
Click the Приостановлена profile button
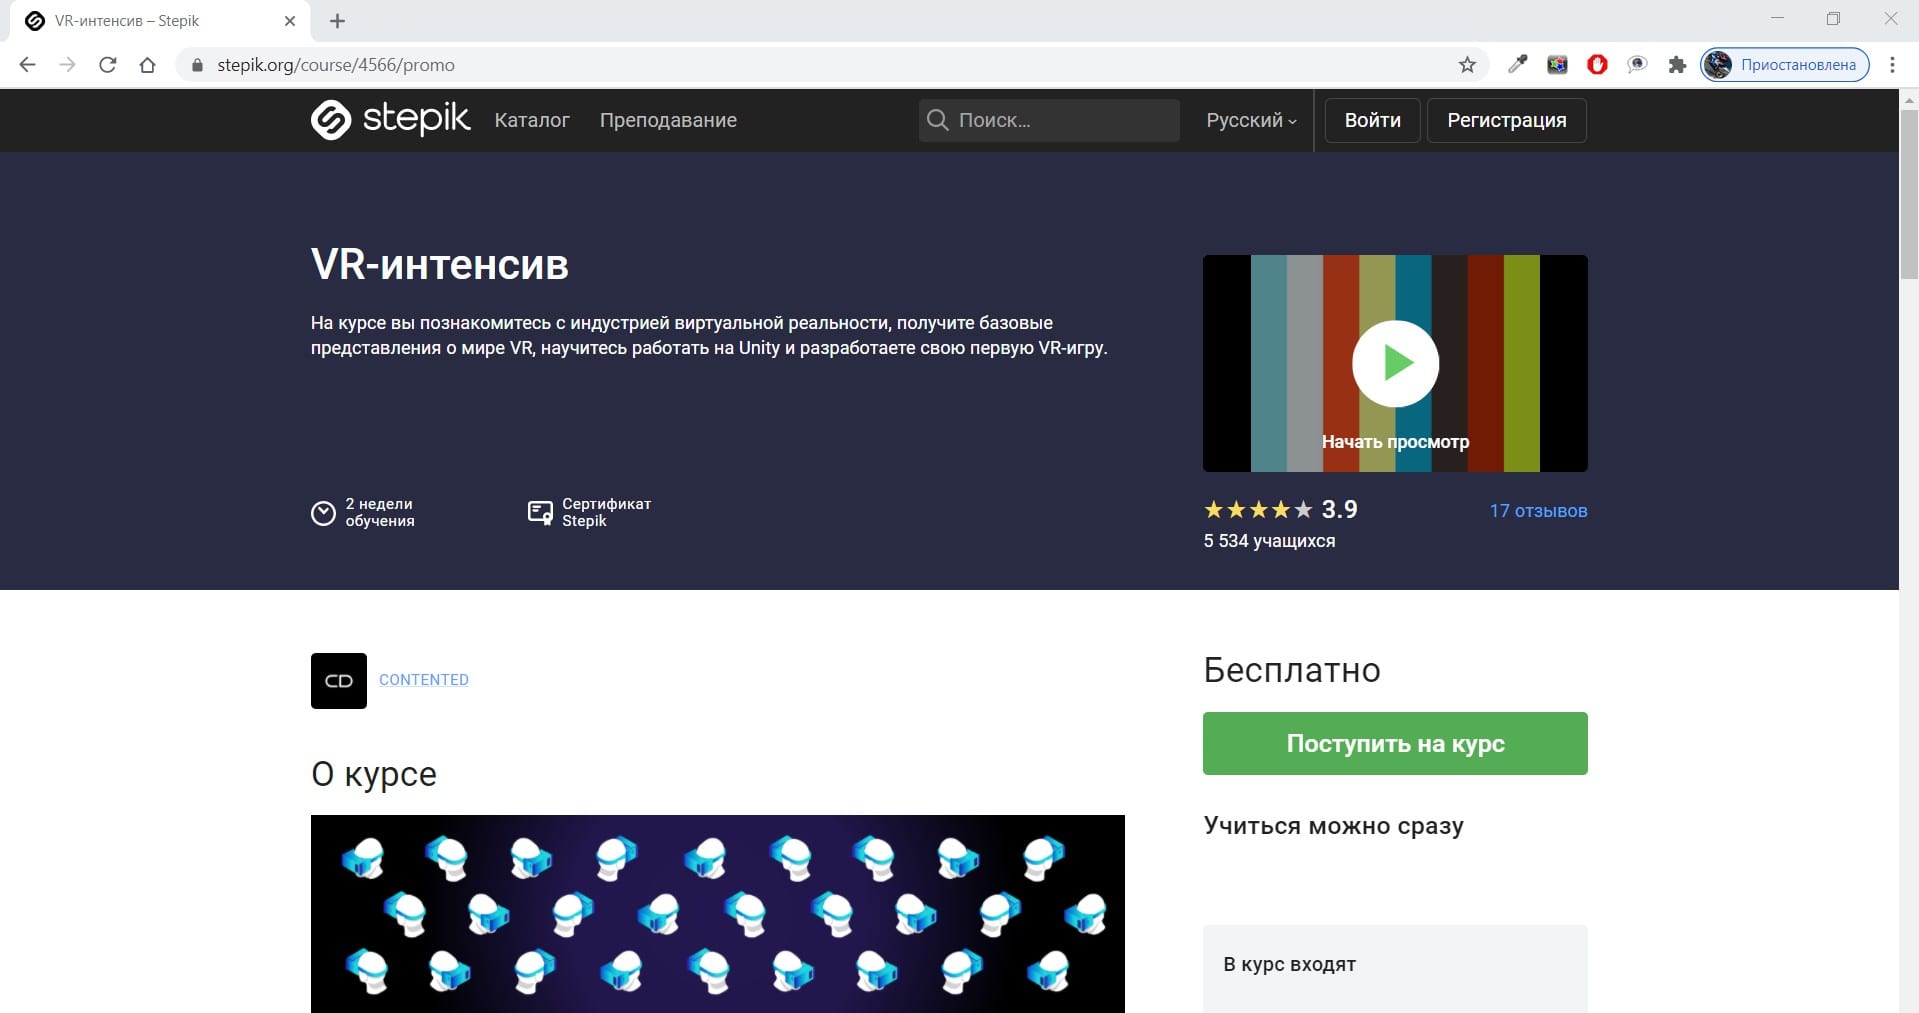tap(1785, 65)
